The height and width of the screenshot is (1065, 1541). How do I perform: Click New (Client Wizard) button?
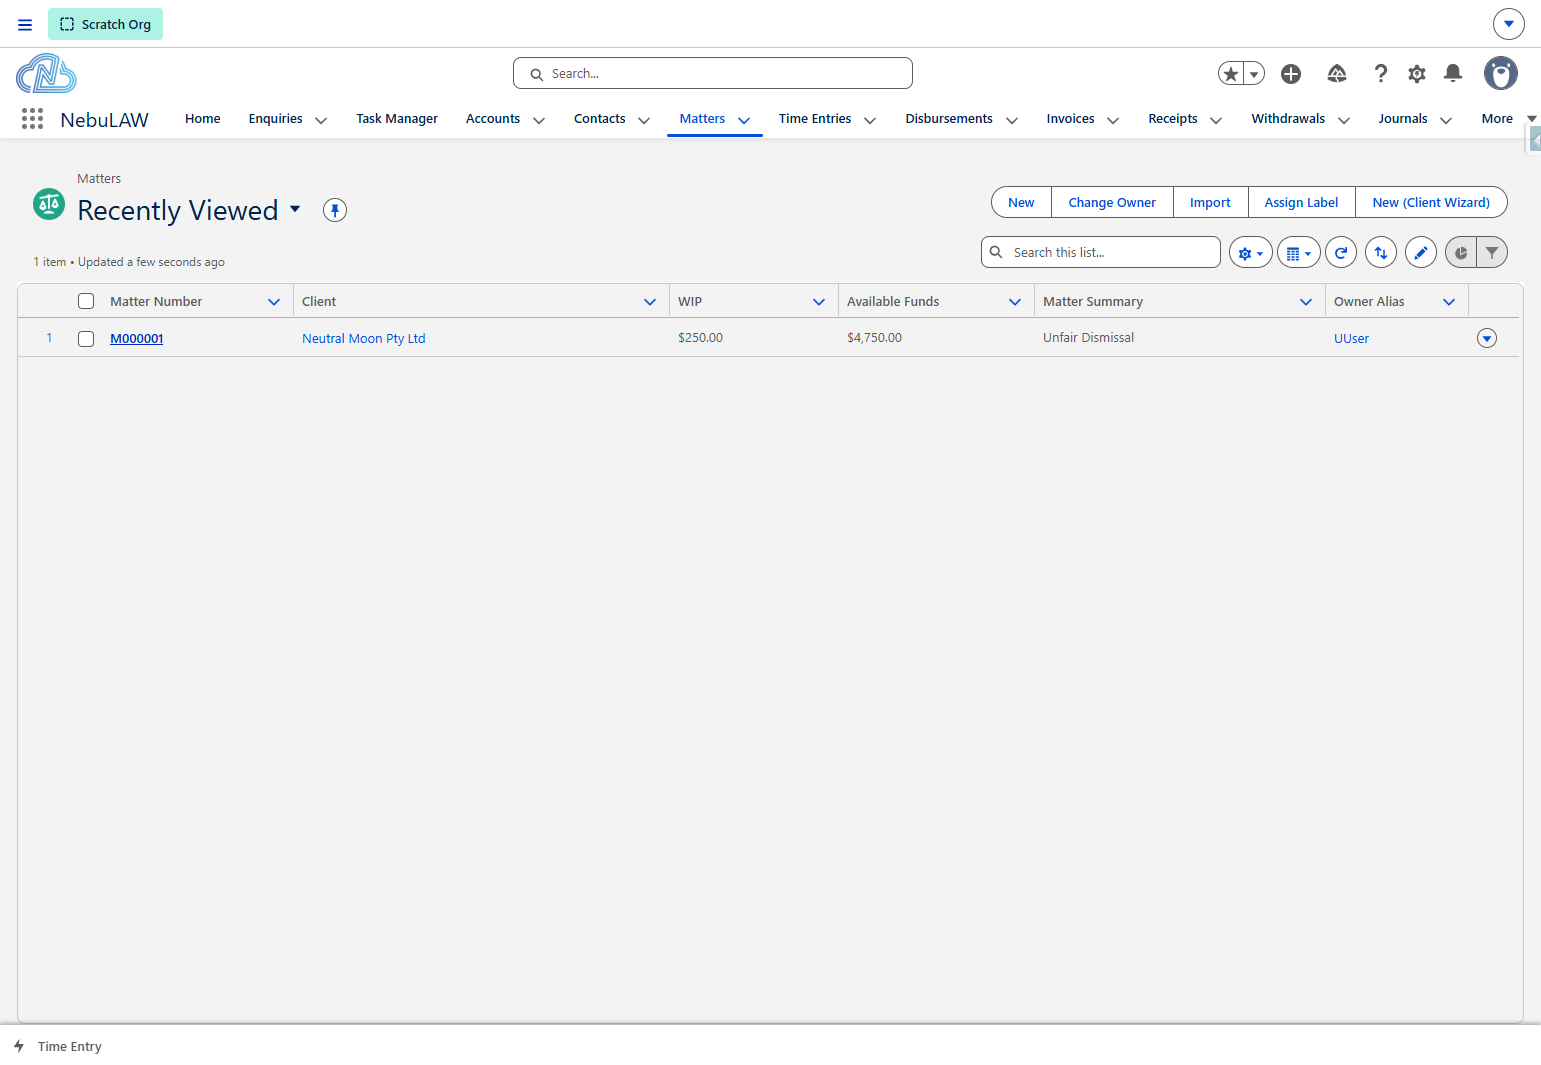(1431, 202)
